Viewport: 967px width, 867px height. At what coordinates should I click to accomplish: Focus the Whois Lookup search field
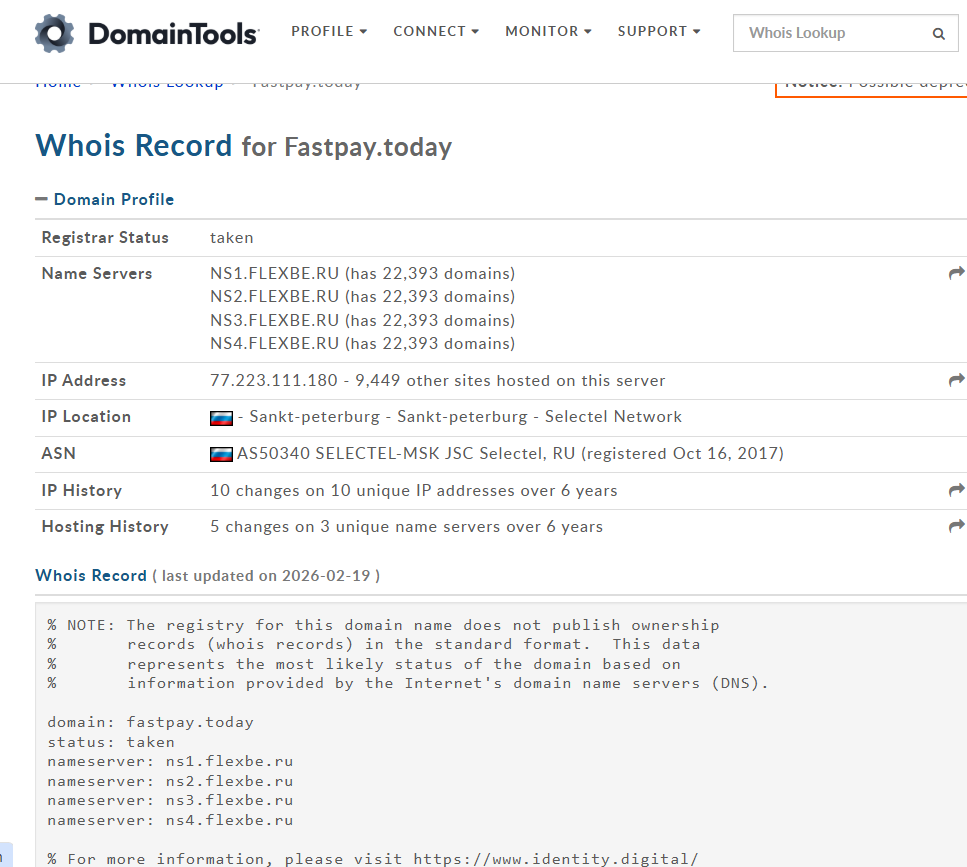click(x=830, y=33)
